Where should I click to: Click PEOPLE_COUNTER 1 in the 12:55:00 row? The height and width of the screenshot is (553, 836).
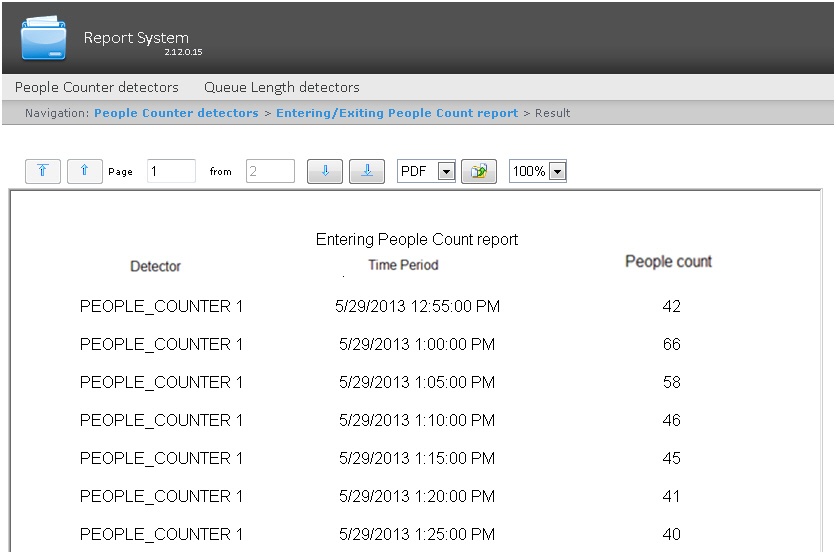(x=161, y=307)
